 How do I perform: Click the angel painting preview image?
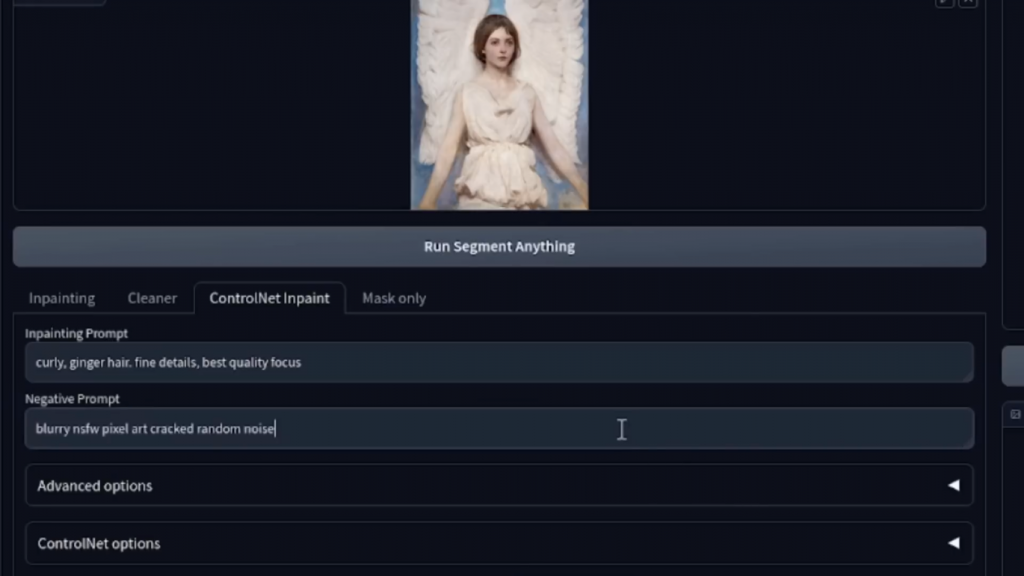click(499, 104)
